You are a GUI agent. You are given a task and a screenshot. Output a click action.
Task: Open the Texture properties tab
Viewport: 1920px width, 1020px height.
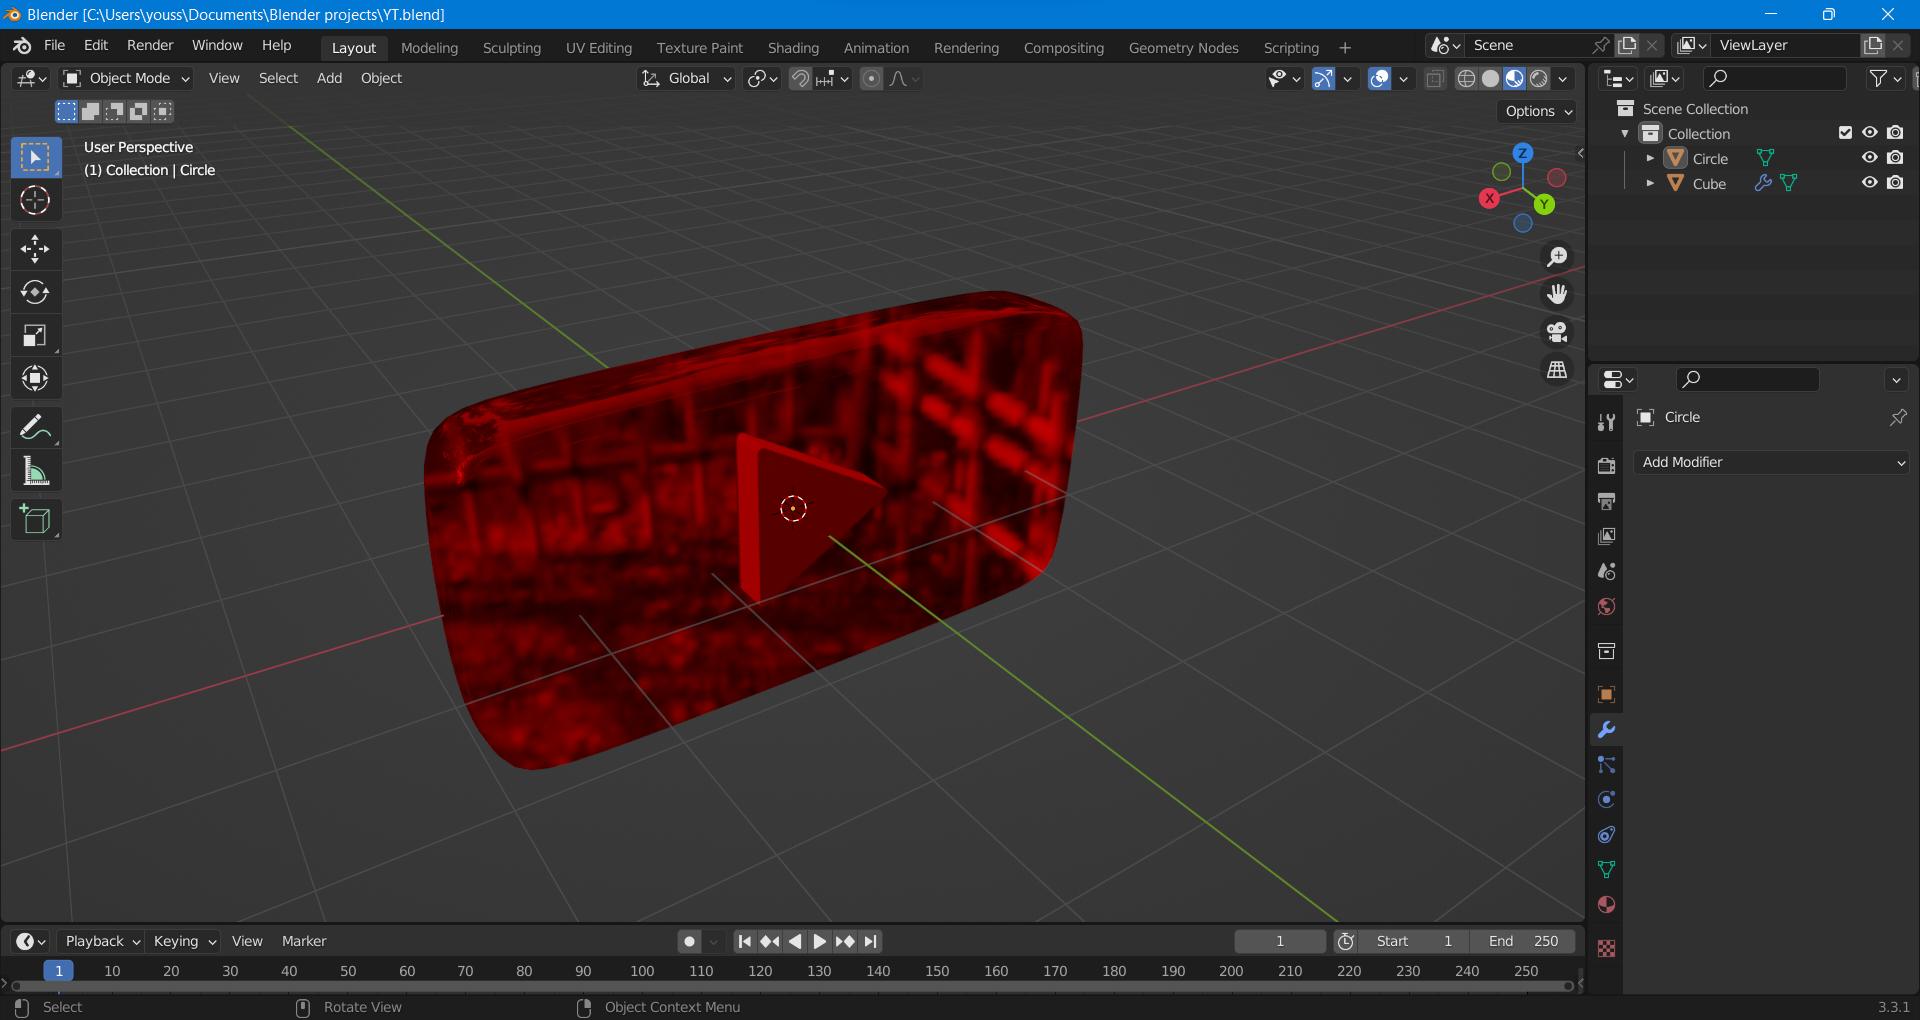coord(1606,948)
